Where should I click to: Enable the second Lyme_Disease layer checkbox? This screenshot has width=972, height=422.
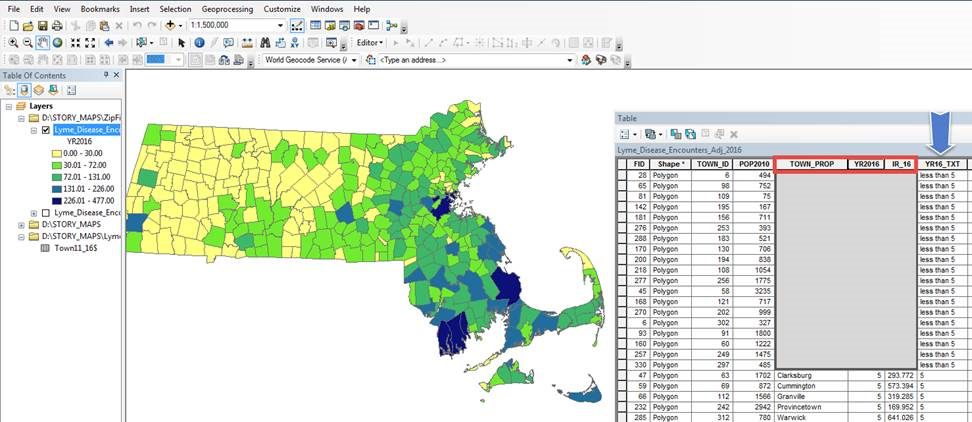pos(46,213)
